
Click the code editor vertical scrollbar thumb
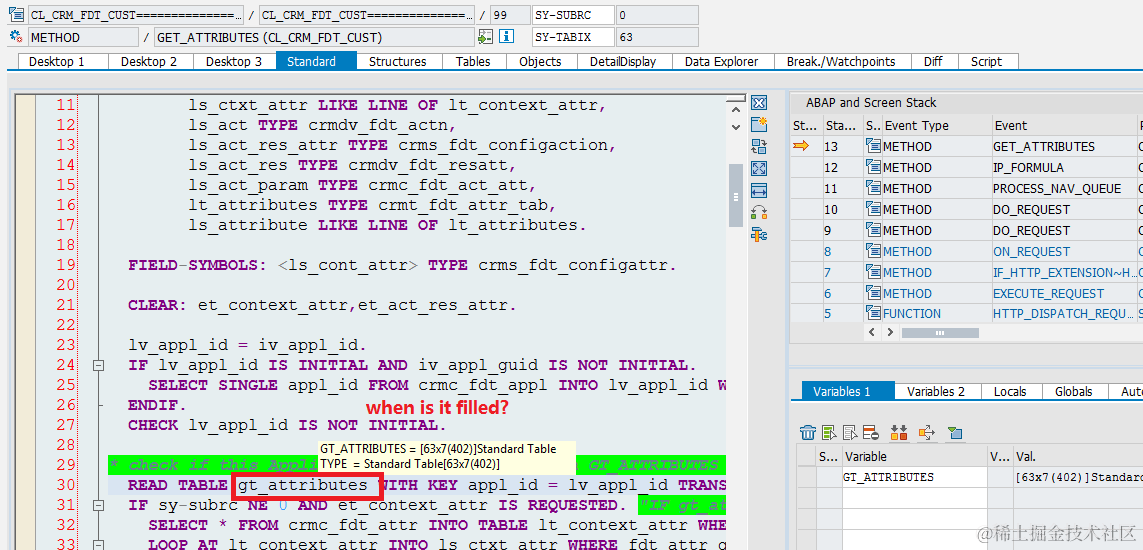pos(736,195)
